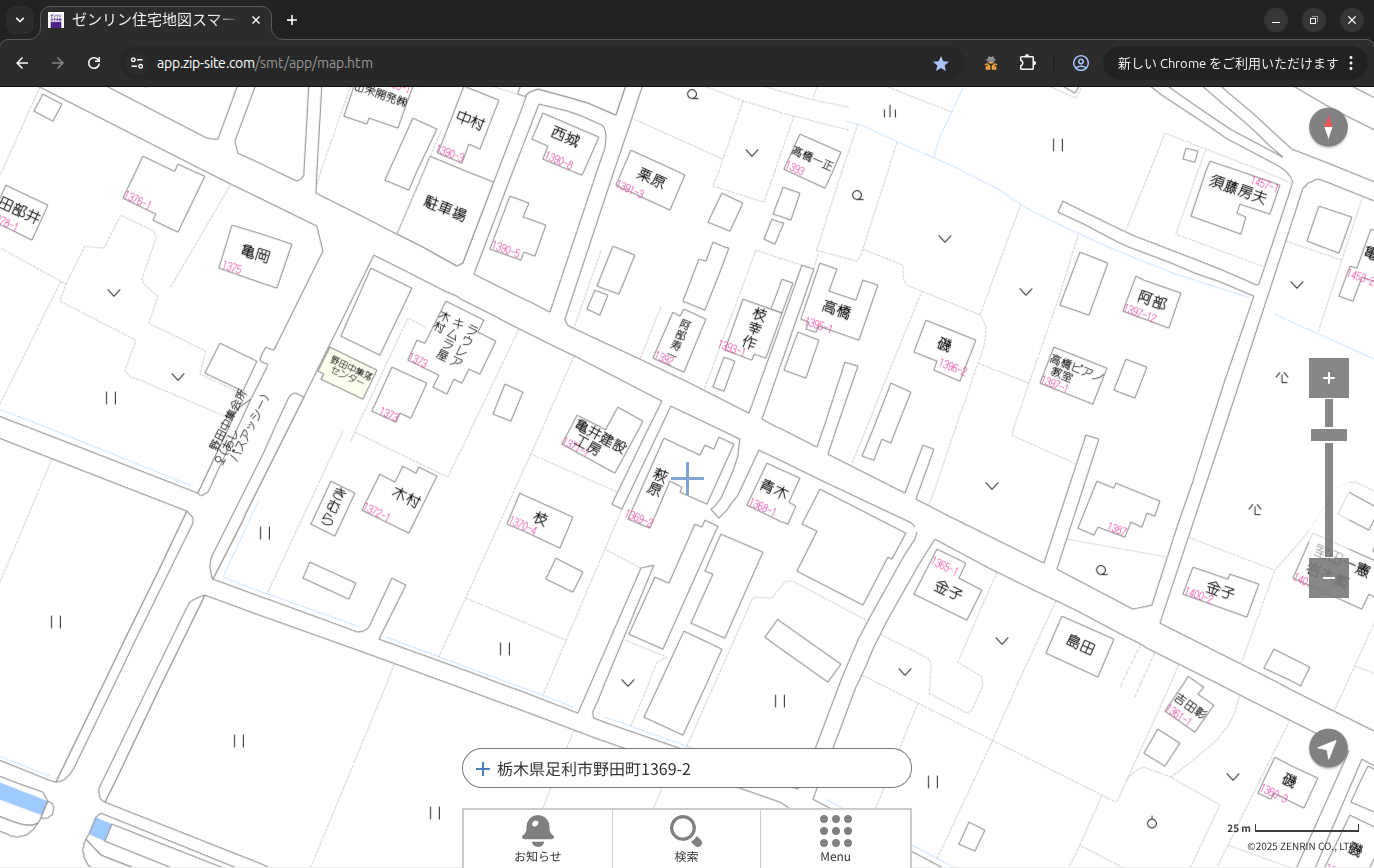This screenshot has width=1374, height=868.
Task: Open the 検索 search button
Action: coord(686,838)
